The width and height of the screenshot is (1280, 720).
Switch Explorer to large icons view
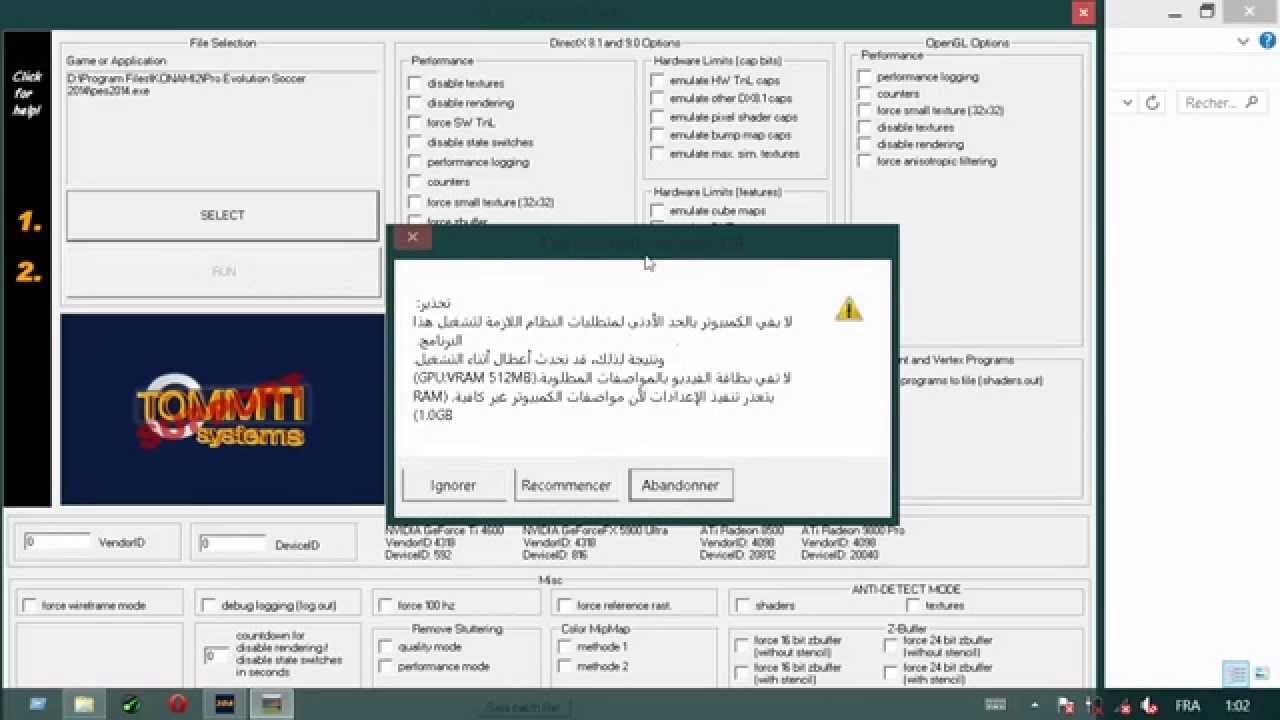pyautogui.click(x=1261, y=674)
